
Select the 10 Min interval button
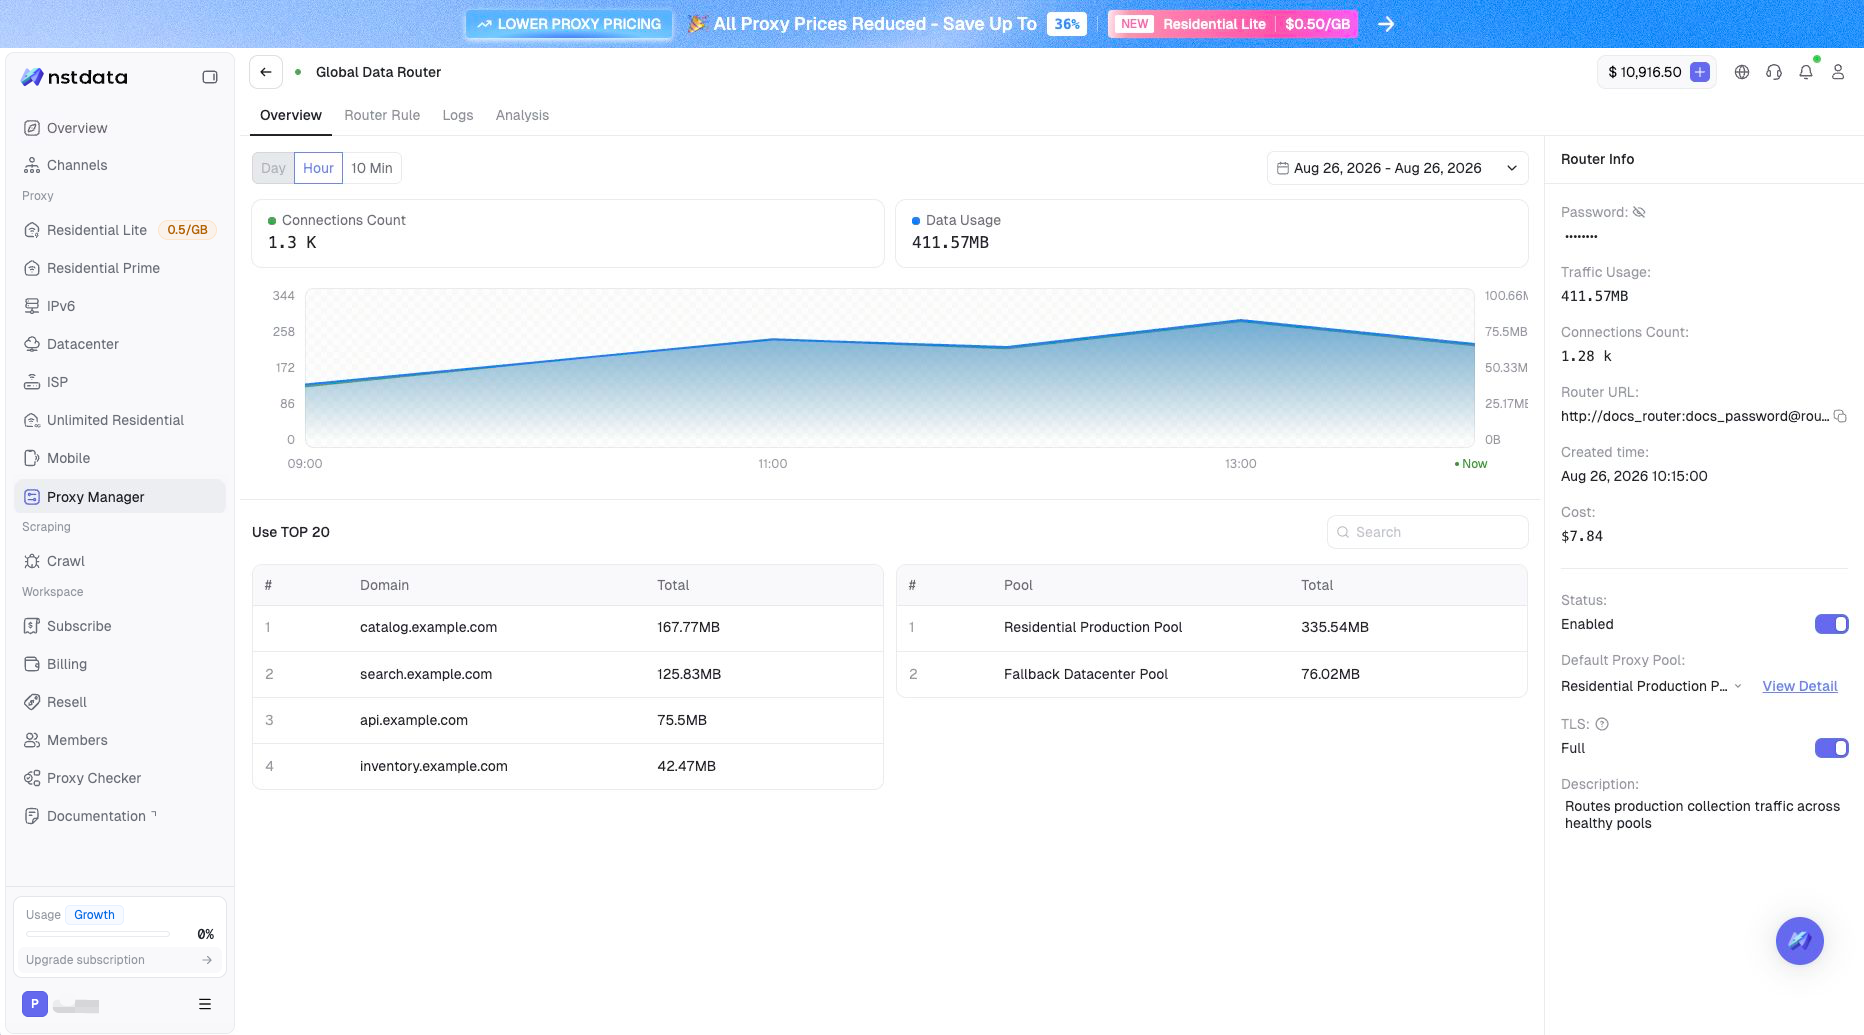[x=372, y=168]
